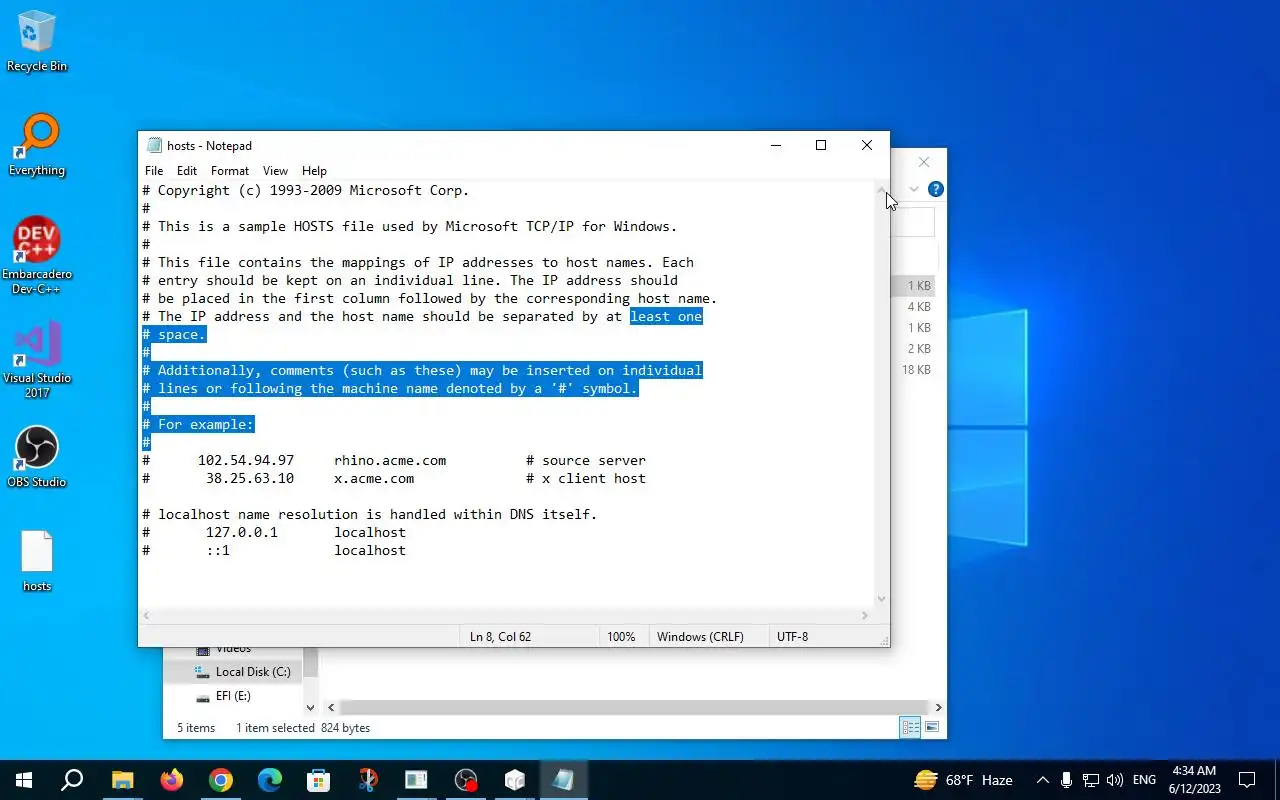
Task: Switch to OBS Studio in taskbar
Action: point(466,780)
